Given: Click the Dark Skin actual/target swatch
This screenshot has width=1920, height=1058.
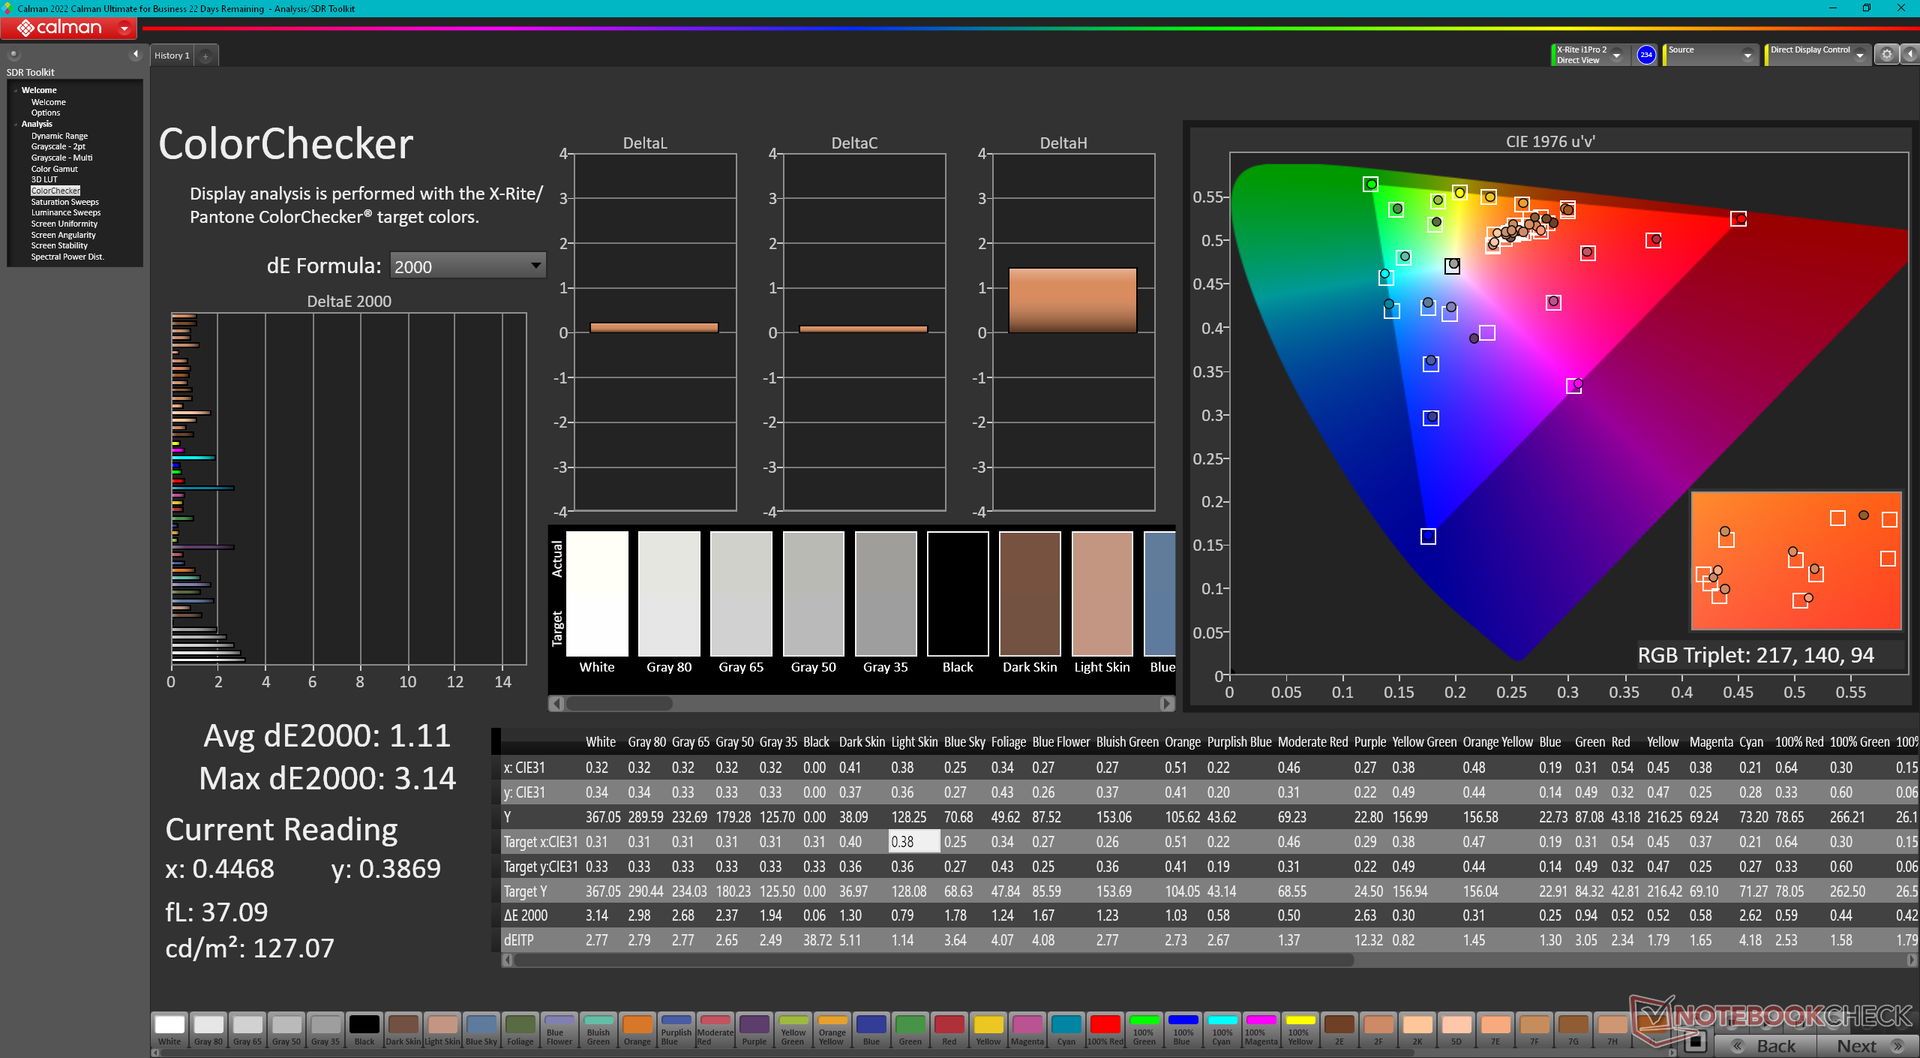Looking at the screenshot, I should pos(1030,593).
